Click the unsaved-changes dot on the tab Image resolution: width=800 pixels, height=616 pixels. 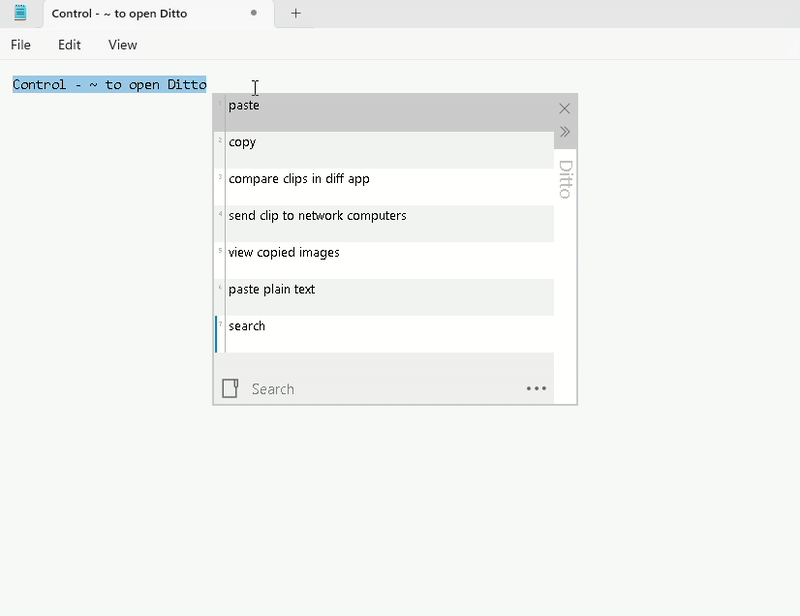[x=254, y=13]
